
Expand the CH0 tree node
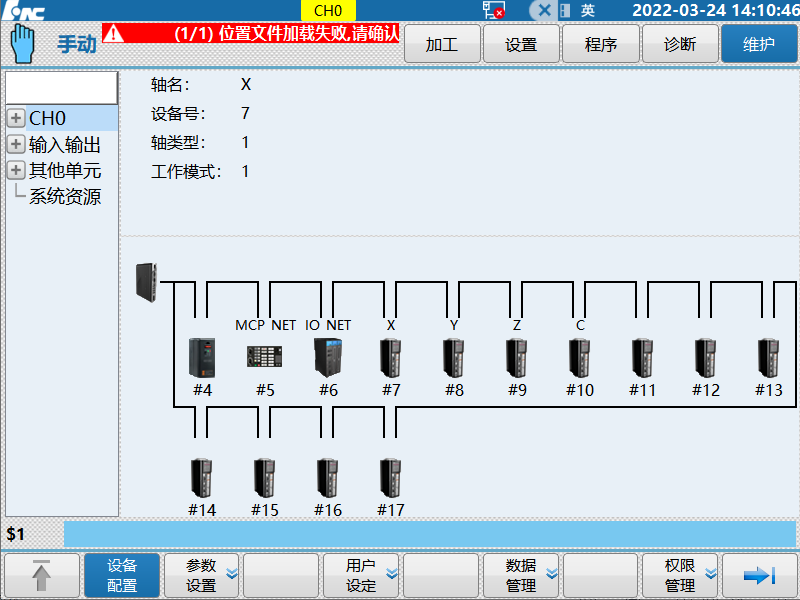15,118
